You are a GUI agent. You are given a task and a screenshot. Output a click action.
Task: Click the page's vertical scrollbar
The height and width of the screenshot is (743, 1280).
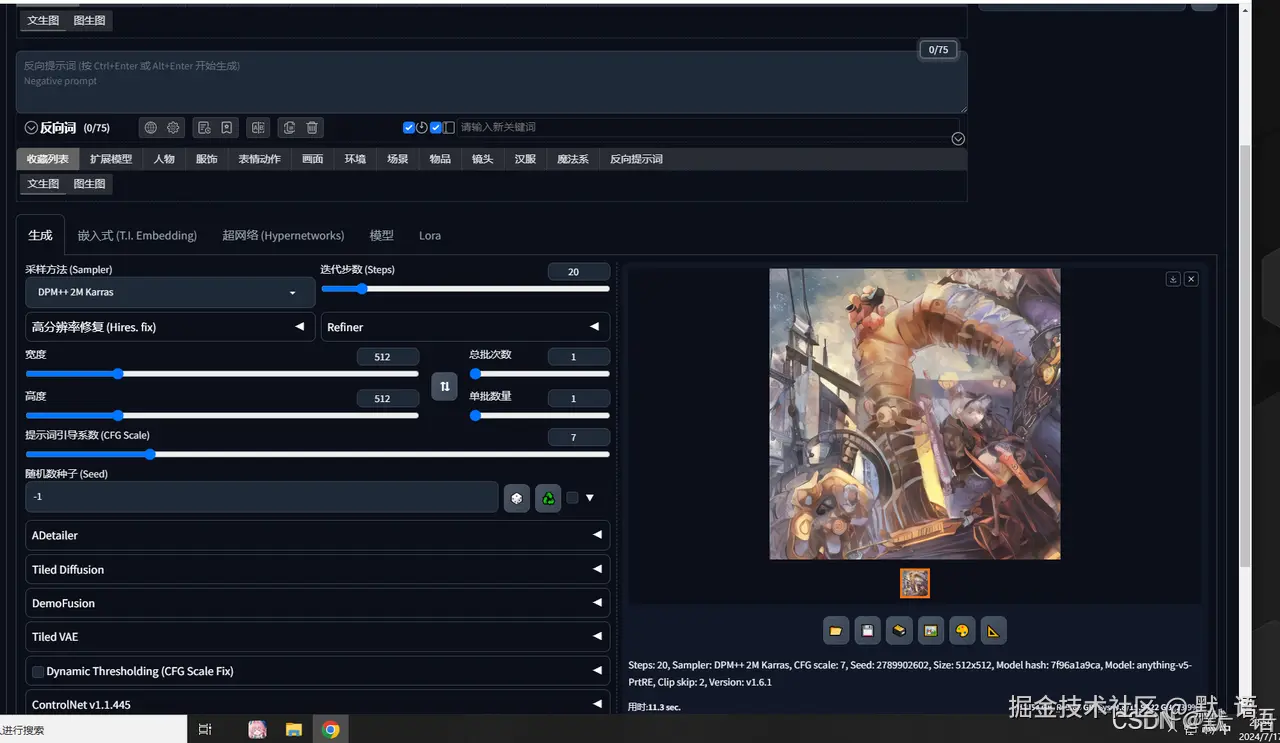tap(1245, 355)
